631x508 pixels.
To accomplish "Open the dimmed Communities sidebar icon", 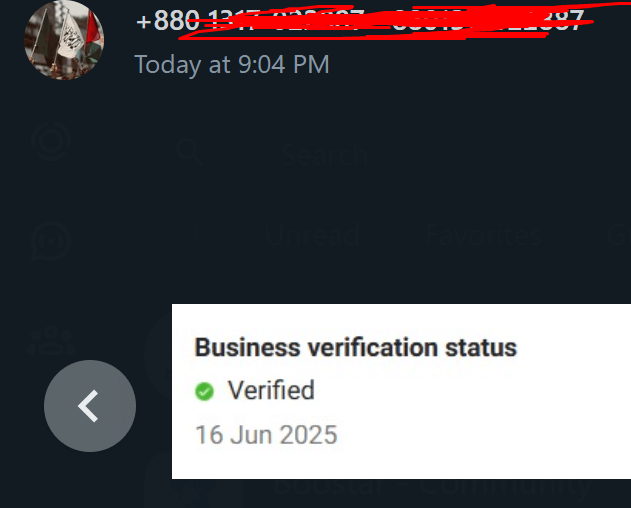I will point(51,341).
